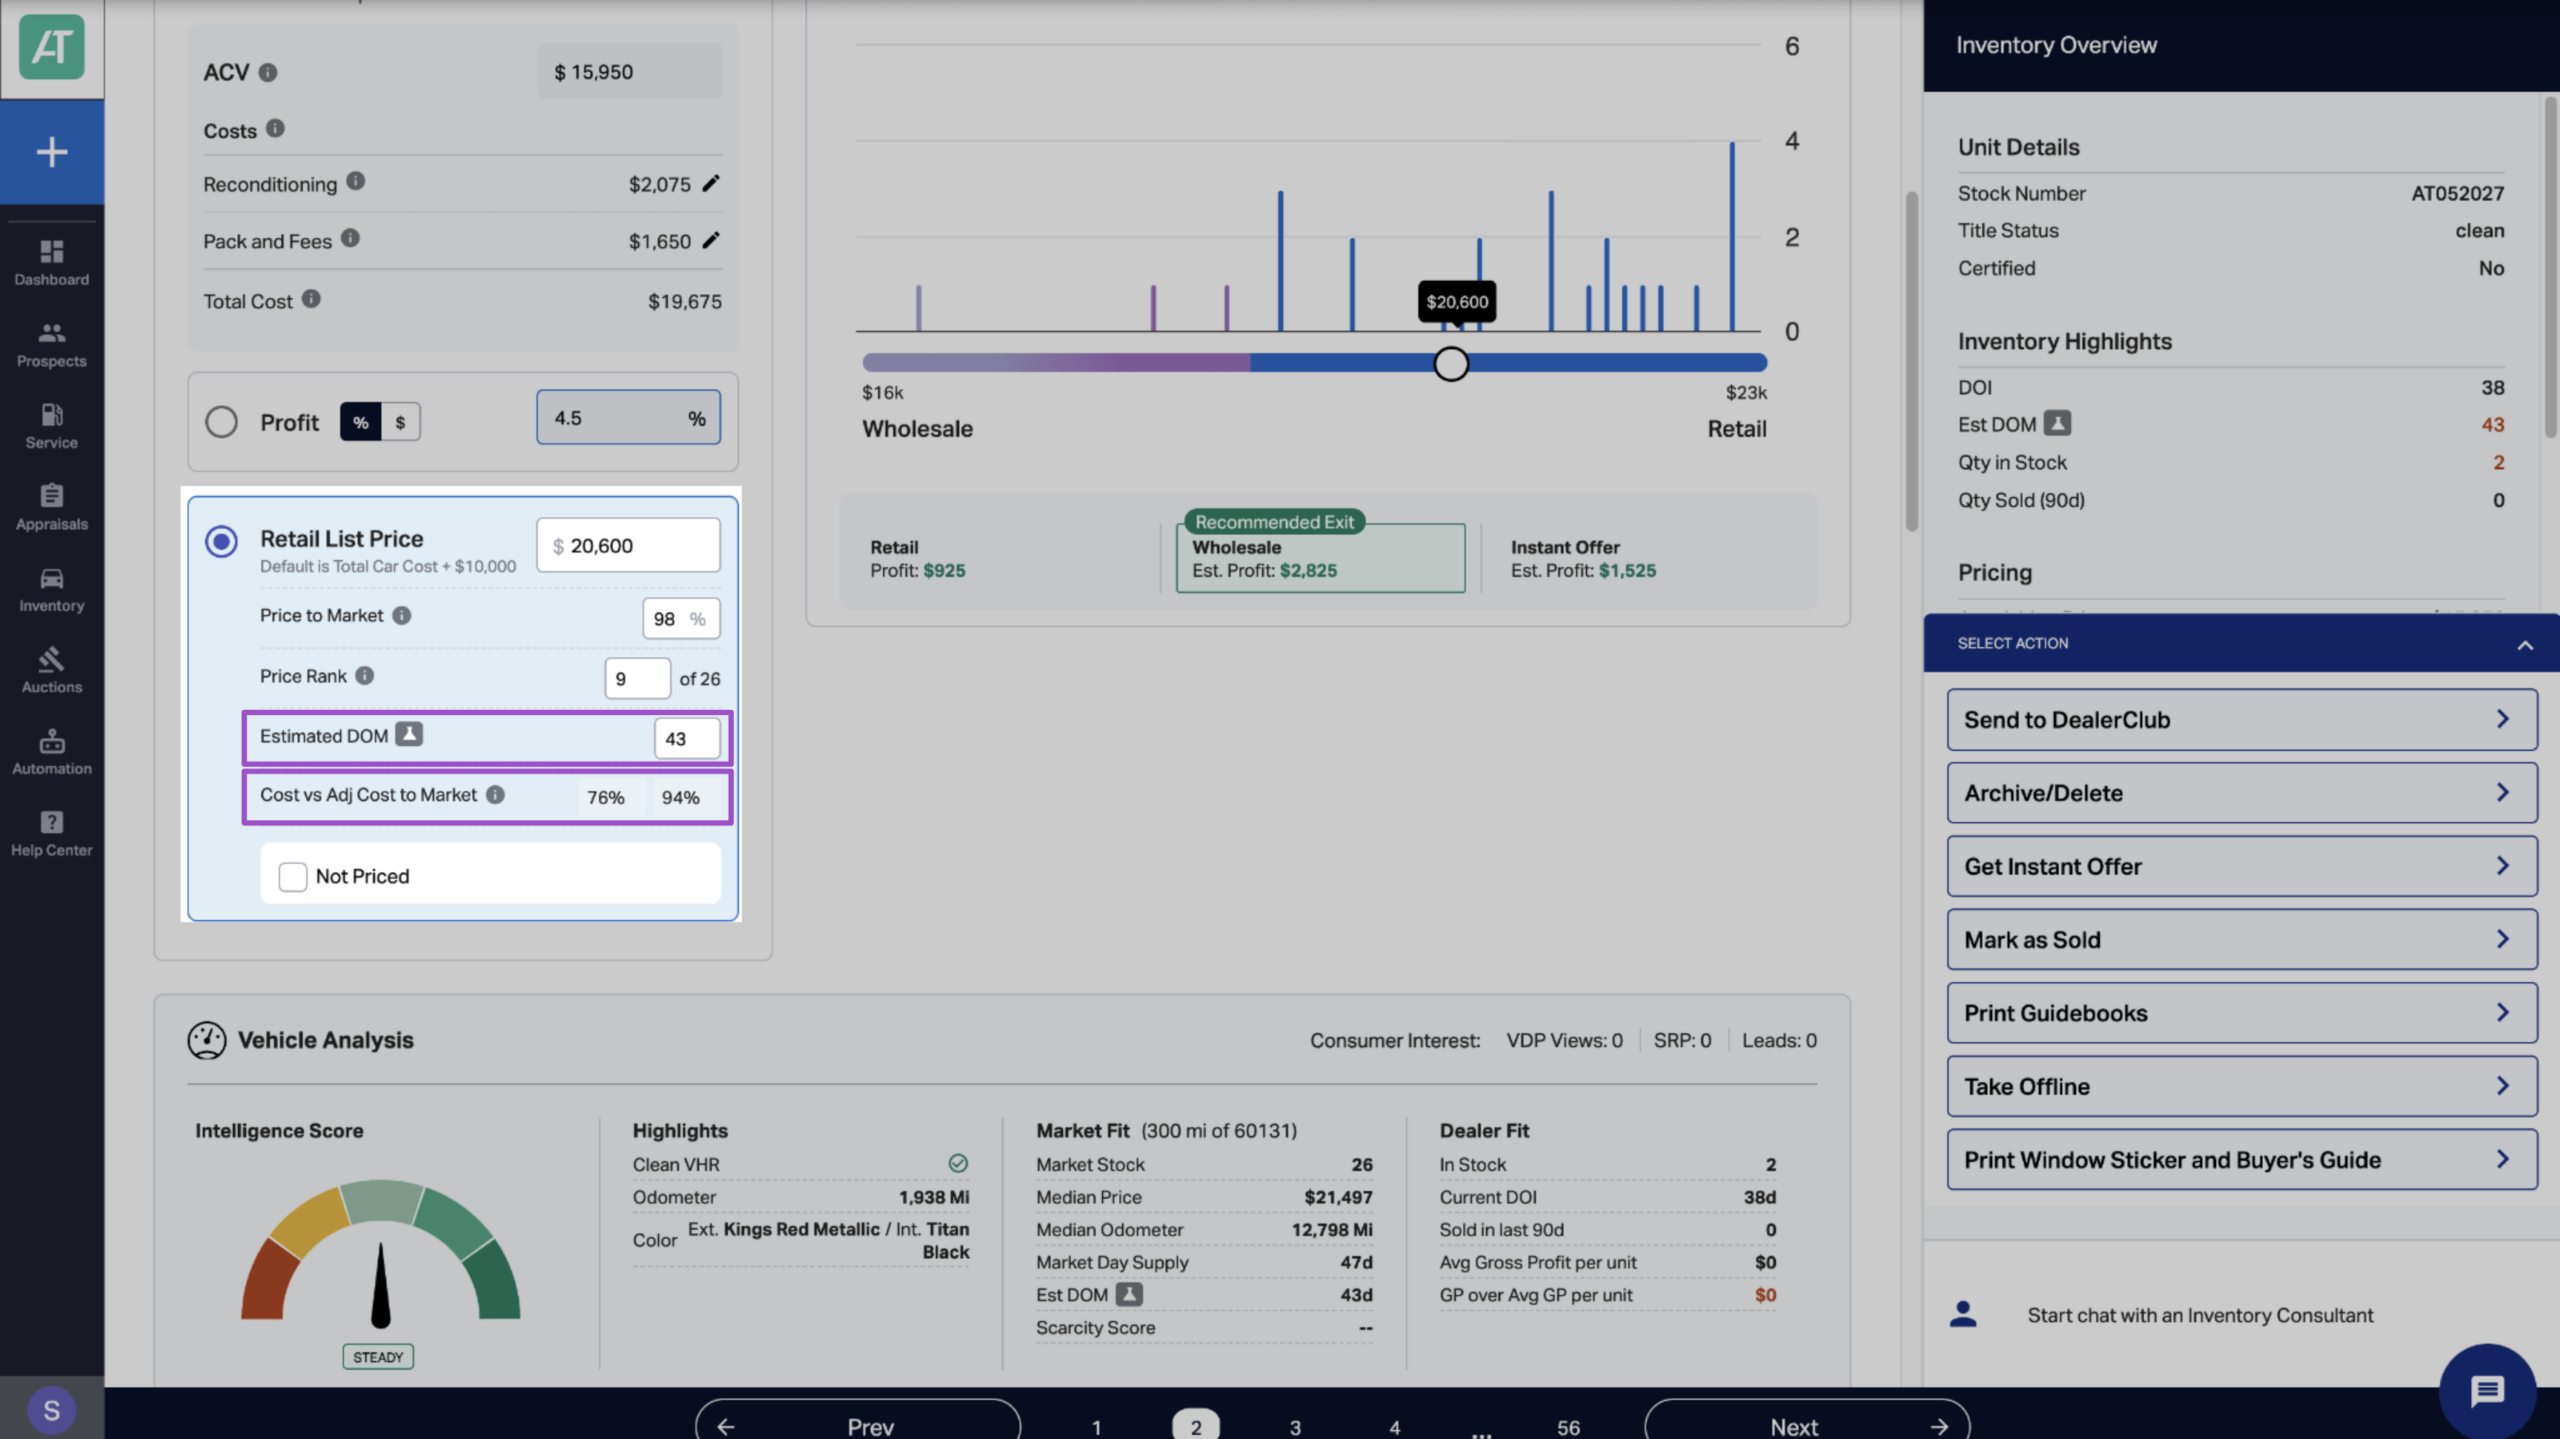This screenshot has height=1439, width=2560.
Task: Click the purple wholesale portion of slider
Action: (1056, 363)
